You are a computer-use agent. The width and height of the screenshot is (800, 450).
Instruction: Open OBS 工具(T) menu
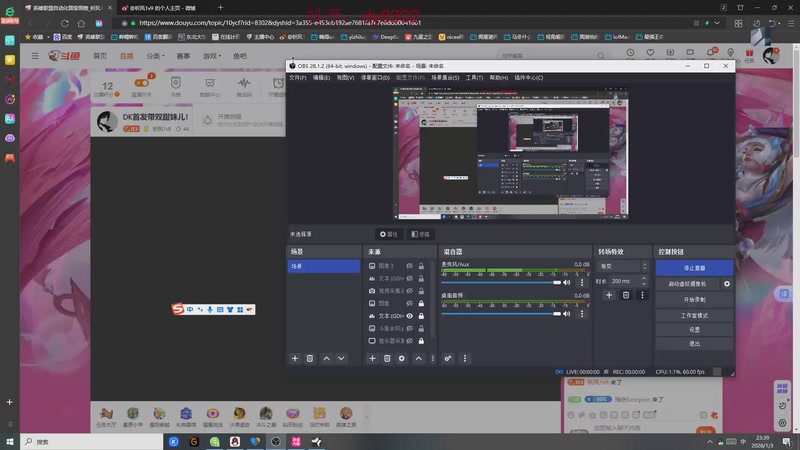[474, 78]
